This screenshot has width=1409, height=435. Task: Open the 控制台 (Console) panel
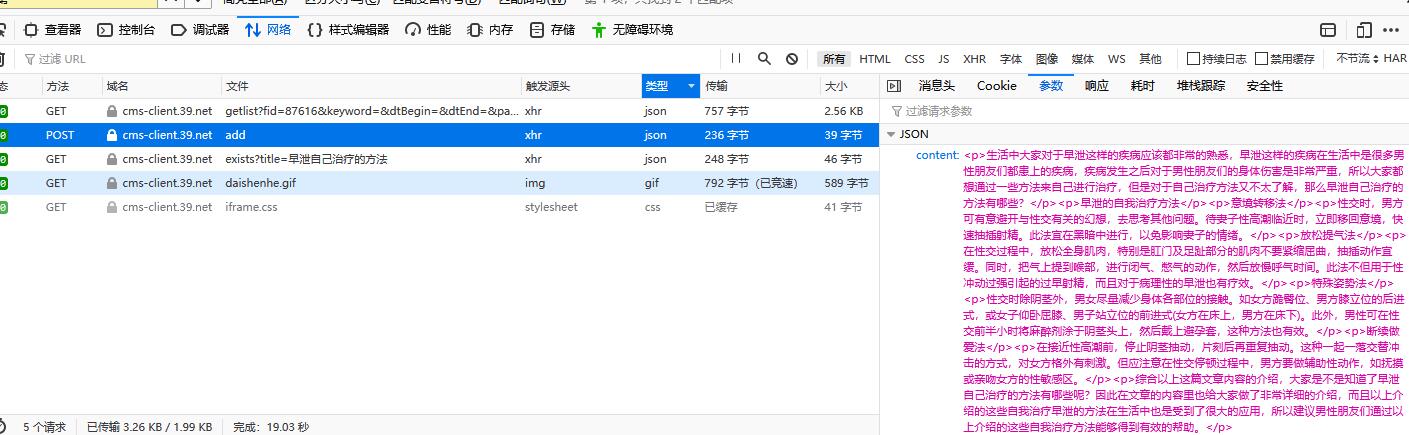125,30
